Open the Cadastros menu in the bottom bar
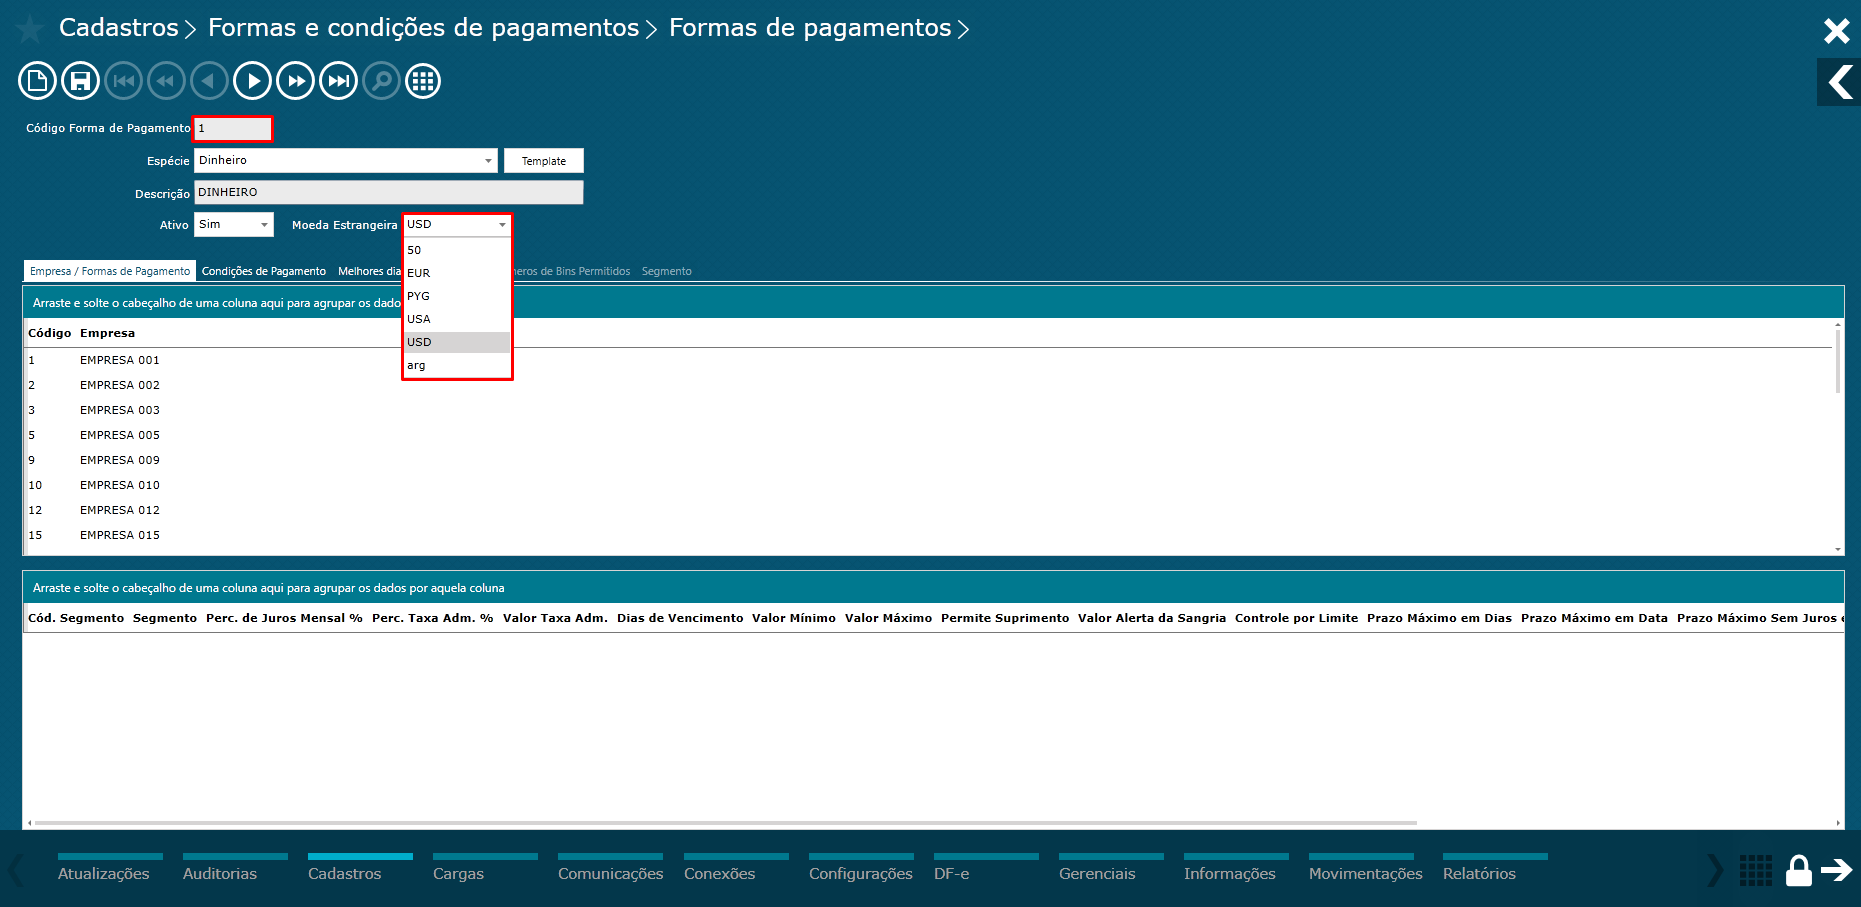 click(x=360, y=869)
